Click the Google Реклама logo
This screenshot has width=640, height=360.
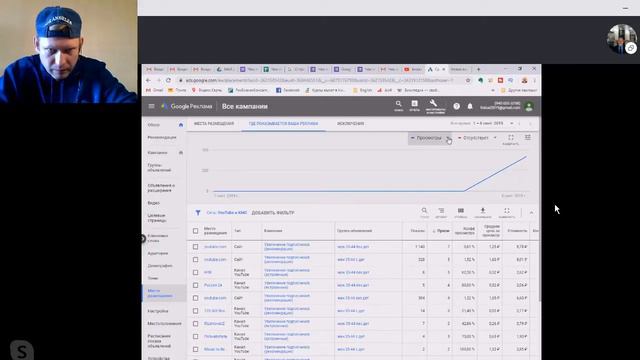click(187, 107)
